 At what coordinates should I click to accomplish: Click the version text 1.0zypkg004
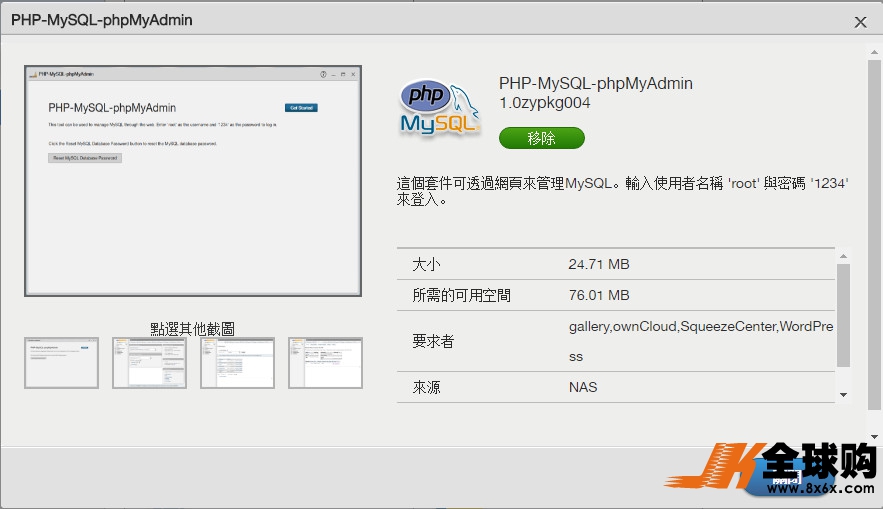[544, 103]
